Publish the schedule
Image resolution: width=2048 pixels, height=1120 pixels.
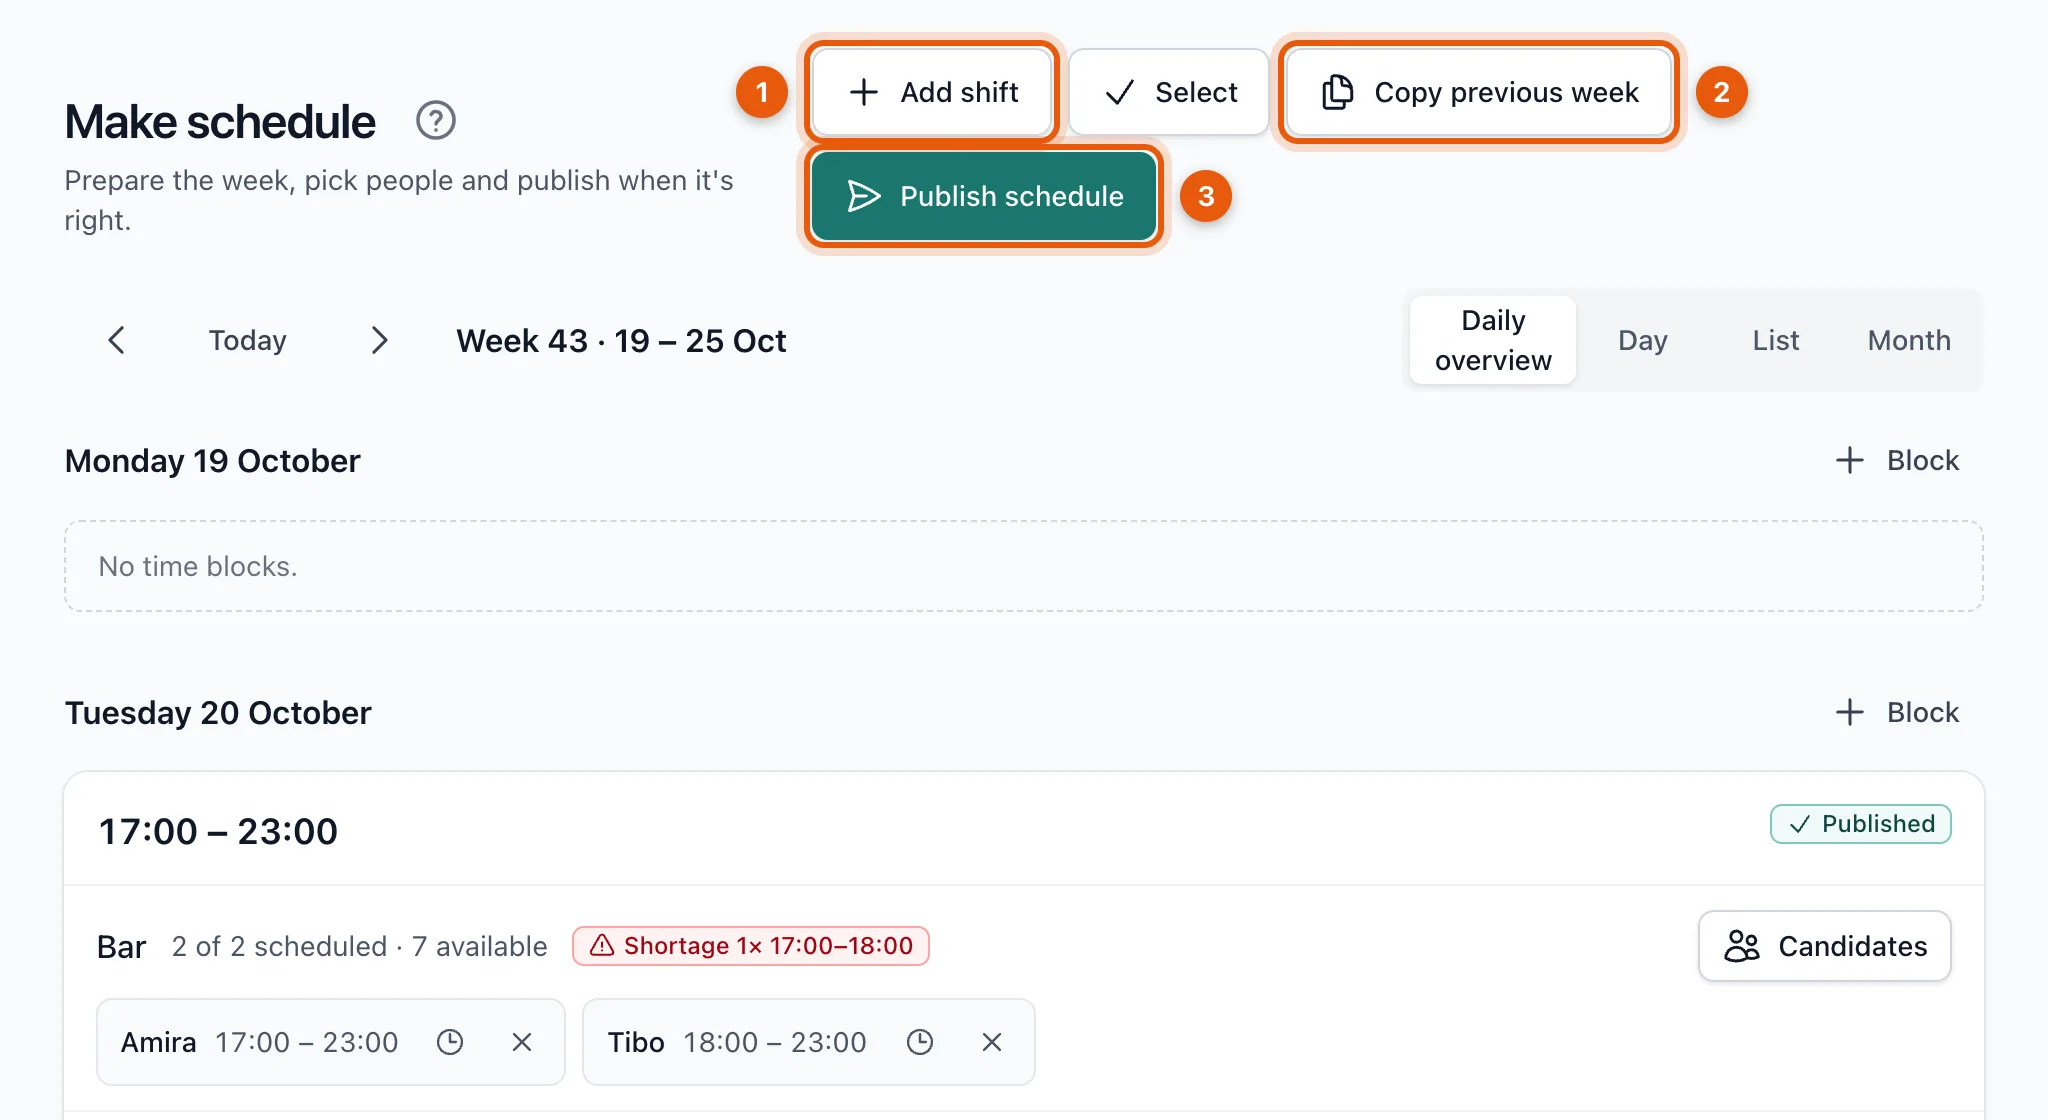coord(984,196)
